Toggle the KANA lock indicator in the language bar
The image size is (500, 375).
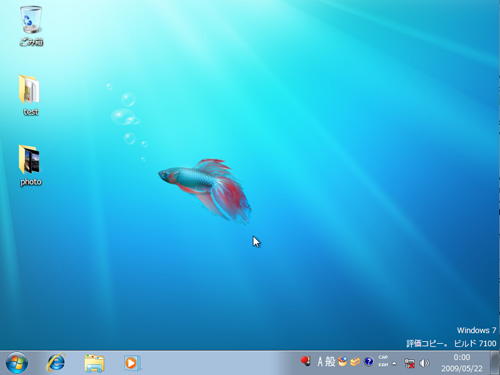pos(383,365)
